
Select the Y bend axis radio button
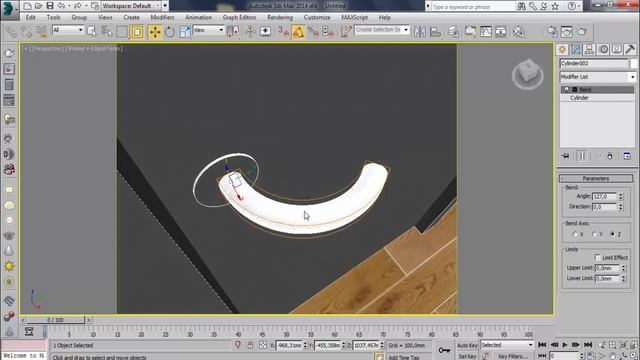pos(594,234)
